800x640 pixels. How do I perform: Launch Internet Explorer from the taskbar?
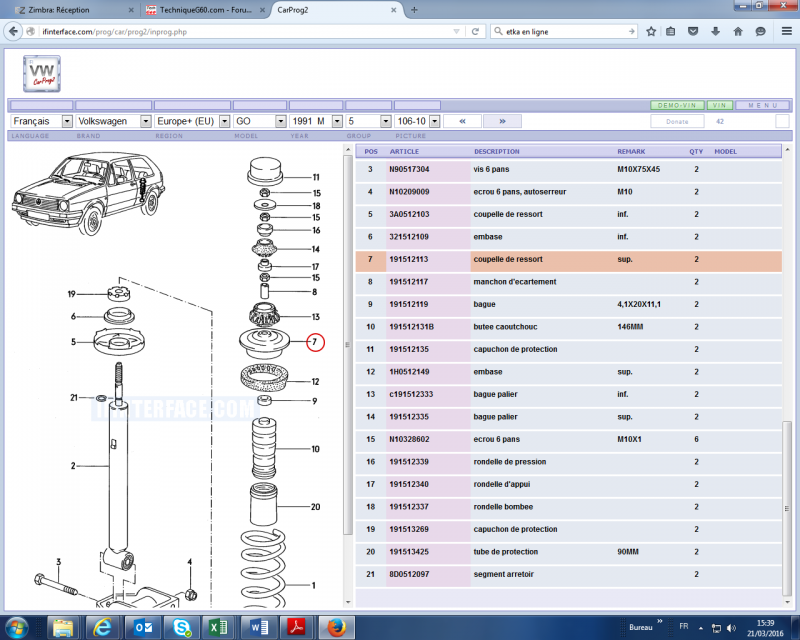(x=103, y=627)
